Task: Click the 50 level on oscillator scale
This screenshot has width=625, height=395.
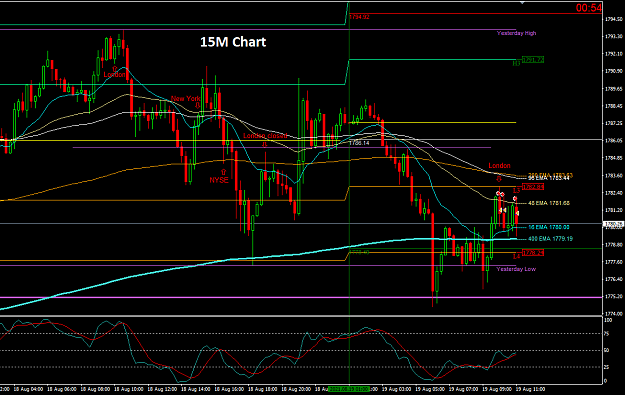Action: point(607,350)
